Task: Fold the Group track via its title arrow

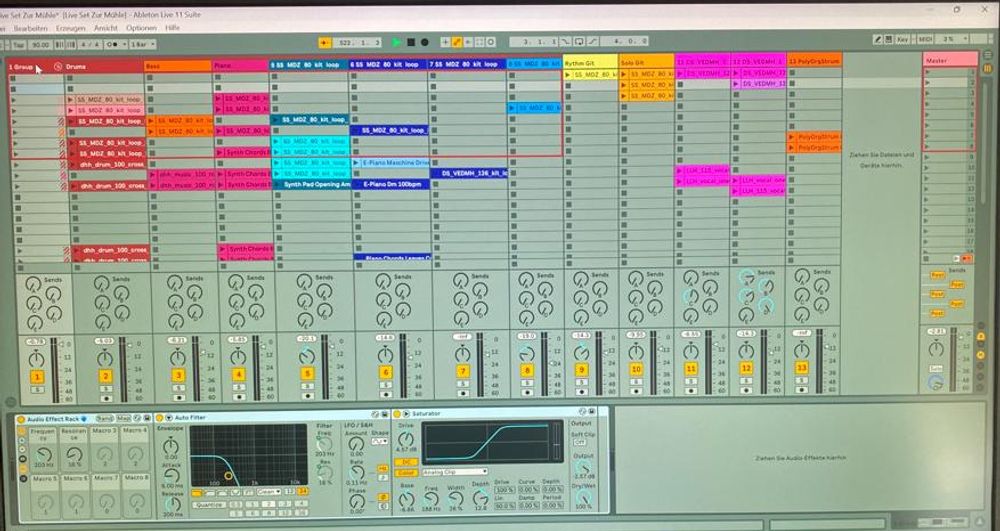Action: point(58,66)
